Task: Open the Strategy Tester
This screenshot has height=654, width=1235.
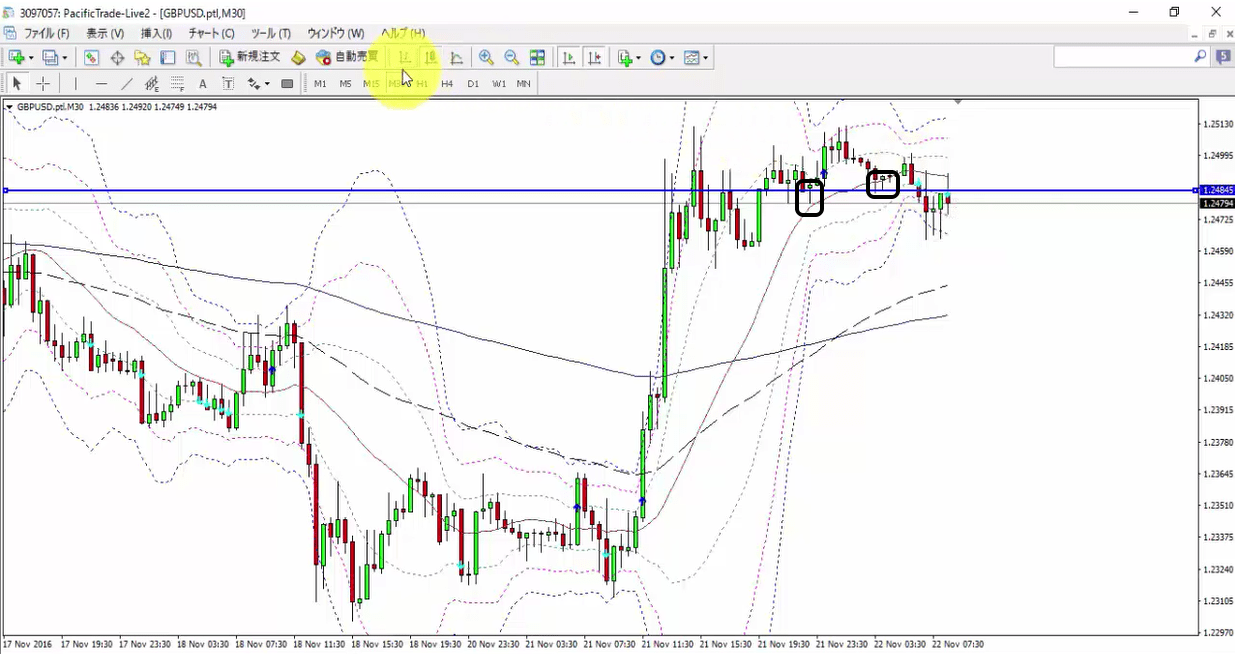Action: 194,58
